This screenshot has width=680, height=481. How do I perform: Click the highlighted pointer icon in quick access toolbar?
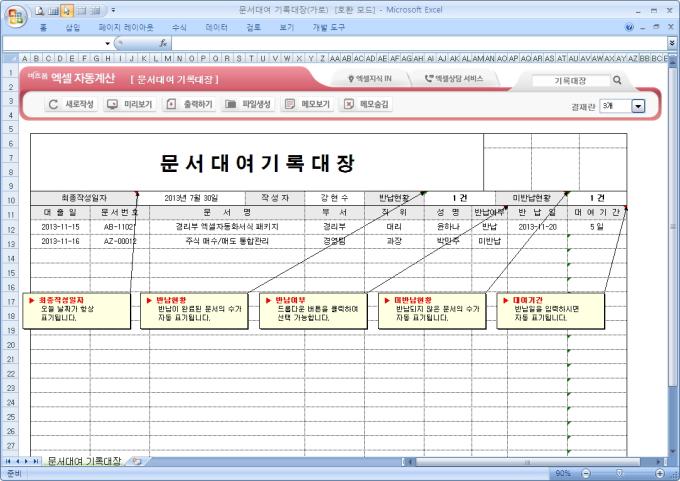(67, 11)
